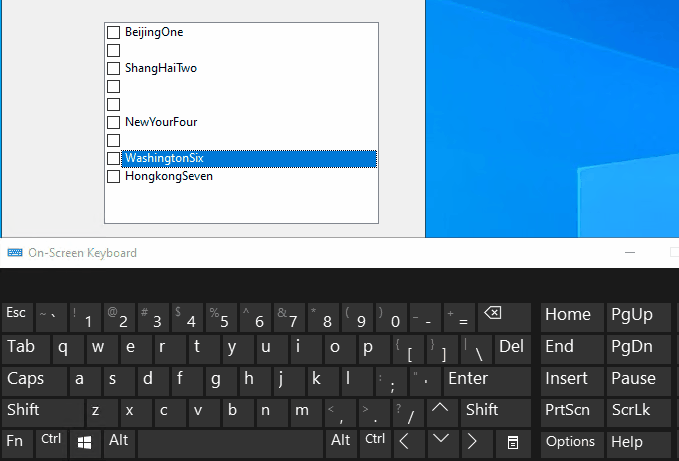679x461 pixels.
Task: Click the tilde backtick key
Action: [x=52, y=317]
